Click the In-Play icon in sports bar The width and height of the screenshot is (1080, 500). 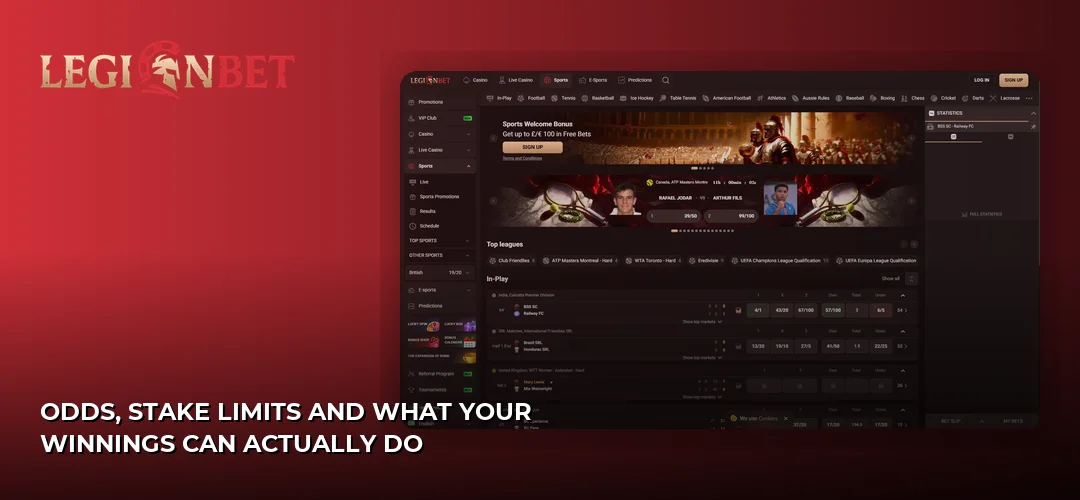tap(490, 98)
